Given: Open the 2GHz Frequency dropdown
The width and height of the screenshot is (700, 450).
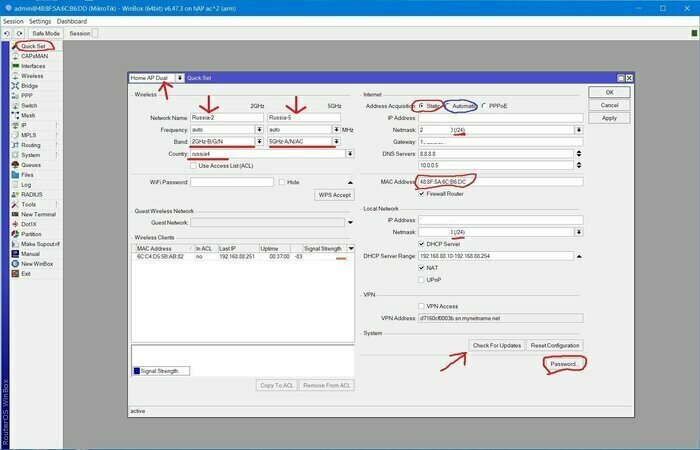Looking at the screenshot, I should coord(259,129).
